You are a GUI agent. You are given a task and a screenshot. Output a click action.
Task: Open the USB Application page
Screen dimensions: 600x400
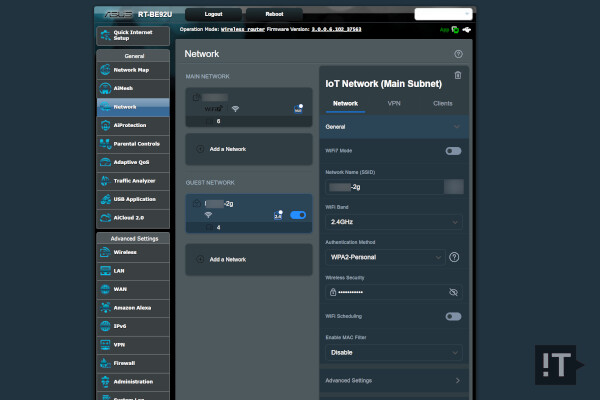coord(133,198)
